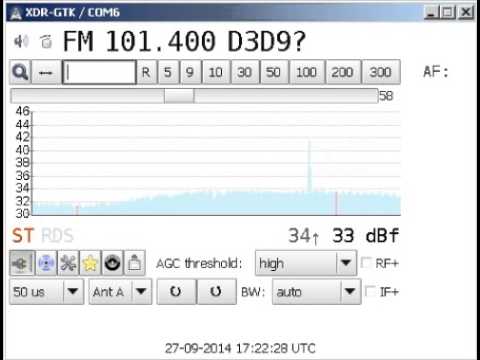Open the Ant A antenna dropdown

point(120,292)
